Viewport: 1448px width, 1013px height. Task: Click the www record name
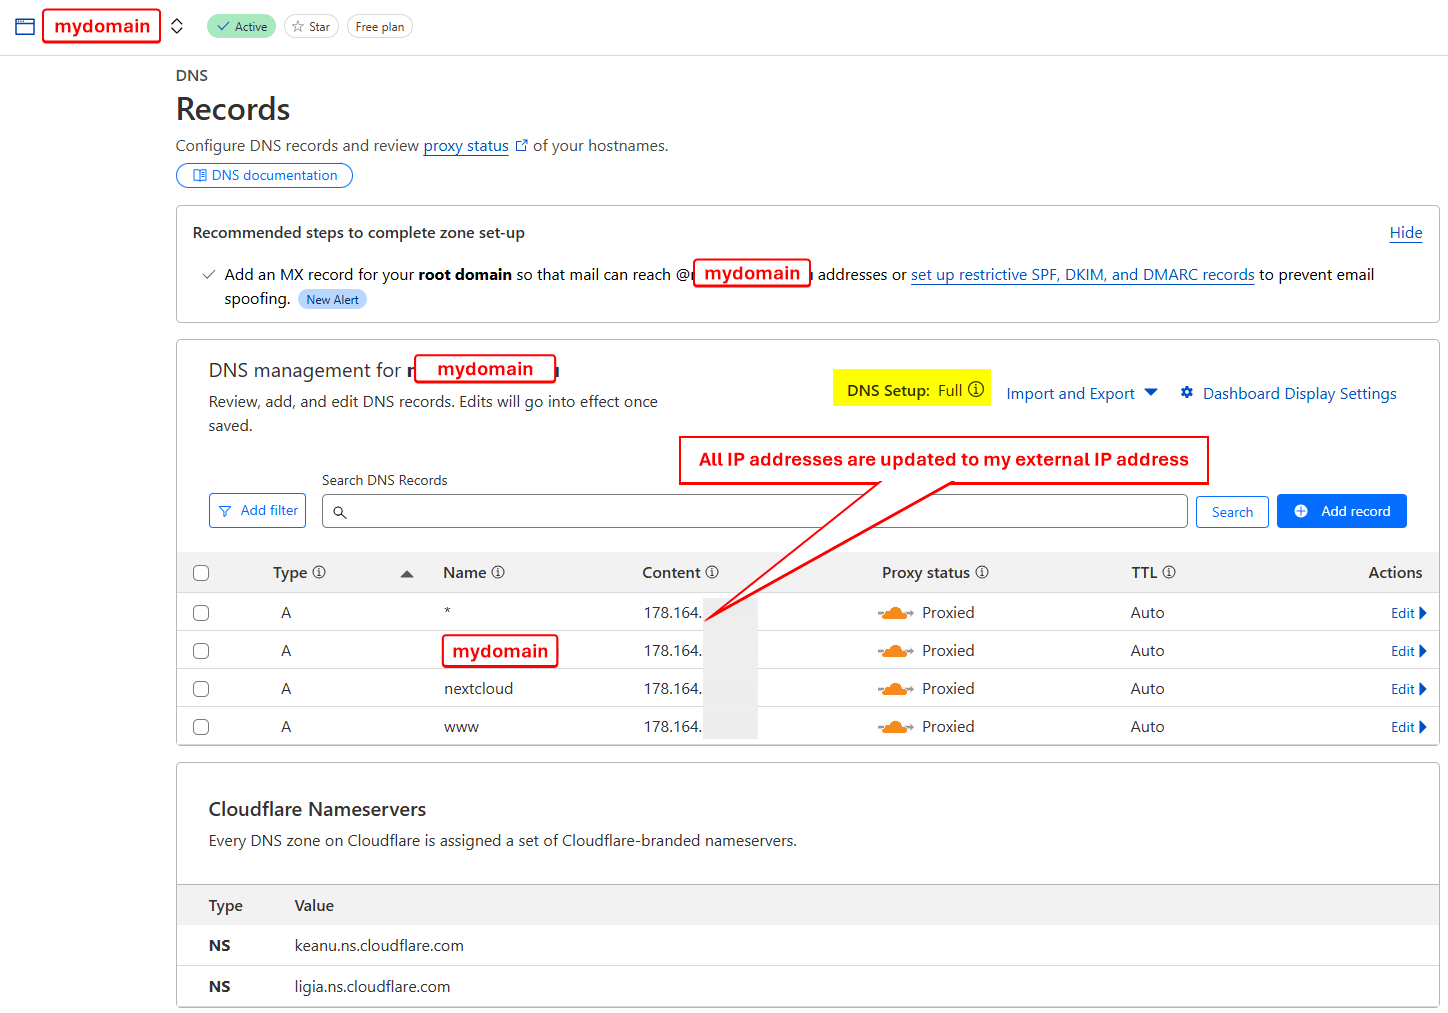tap(461, 727)
